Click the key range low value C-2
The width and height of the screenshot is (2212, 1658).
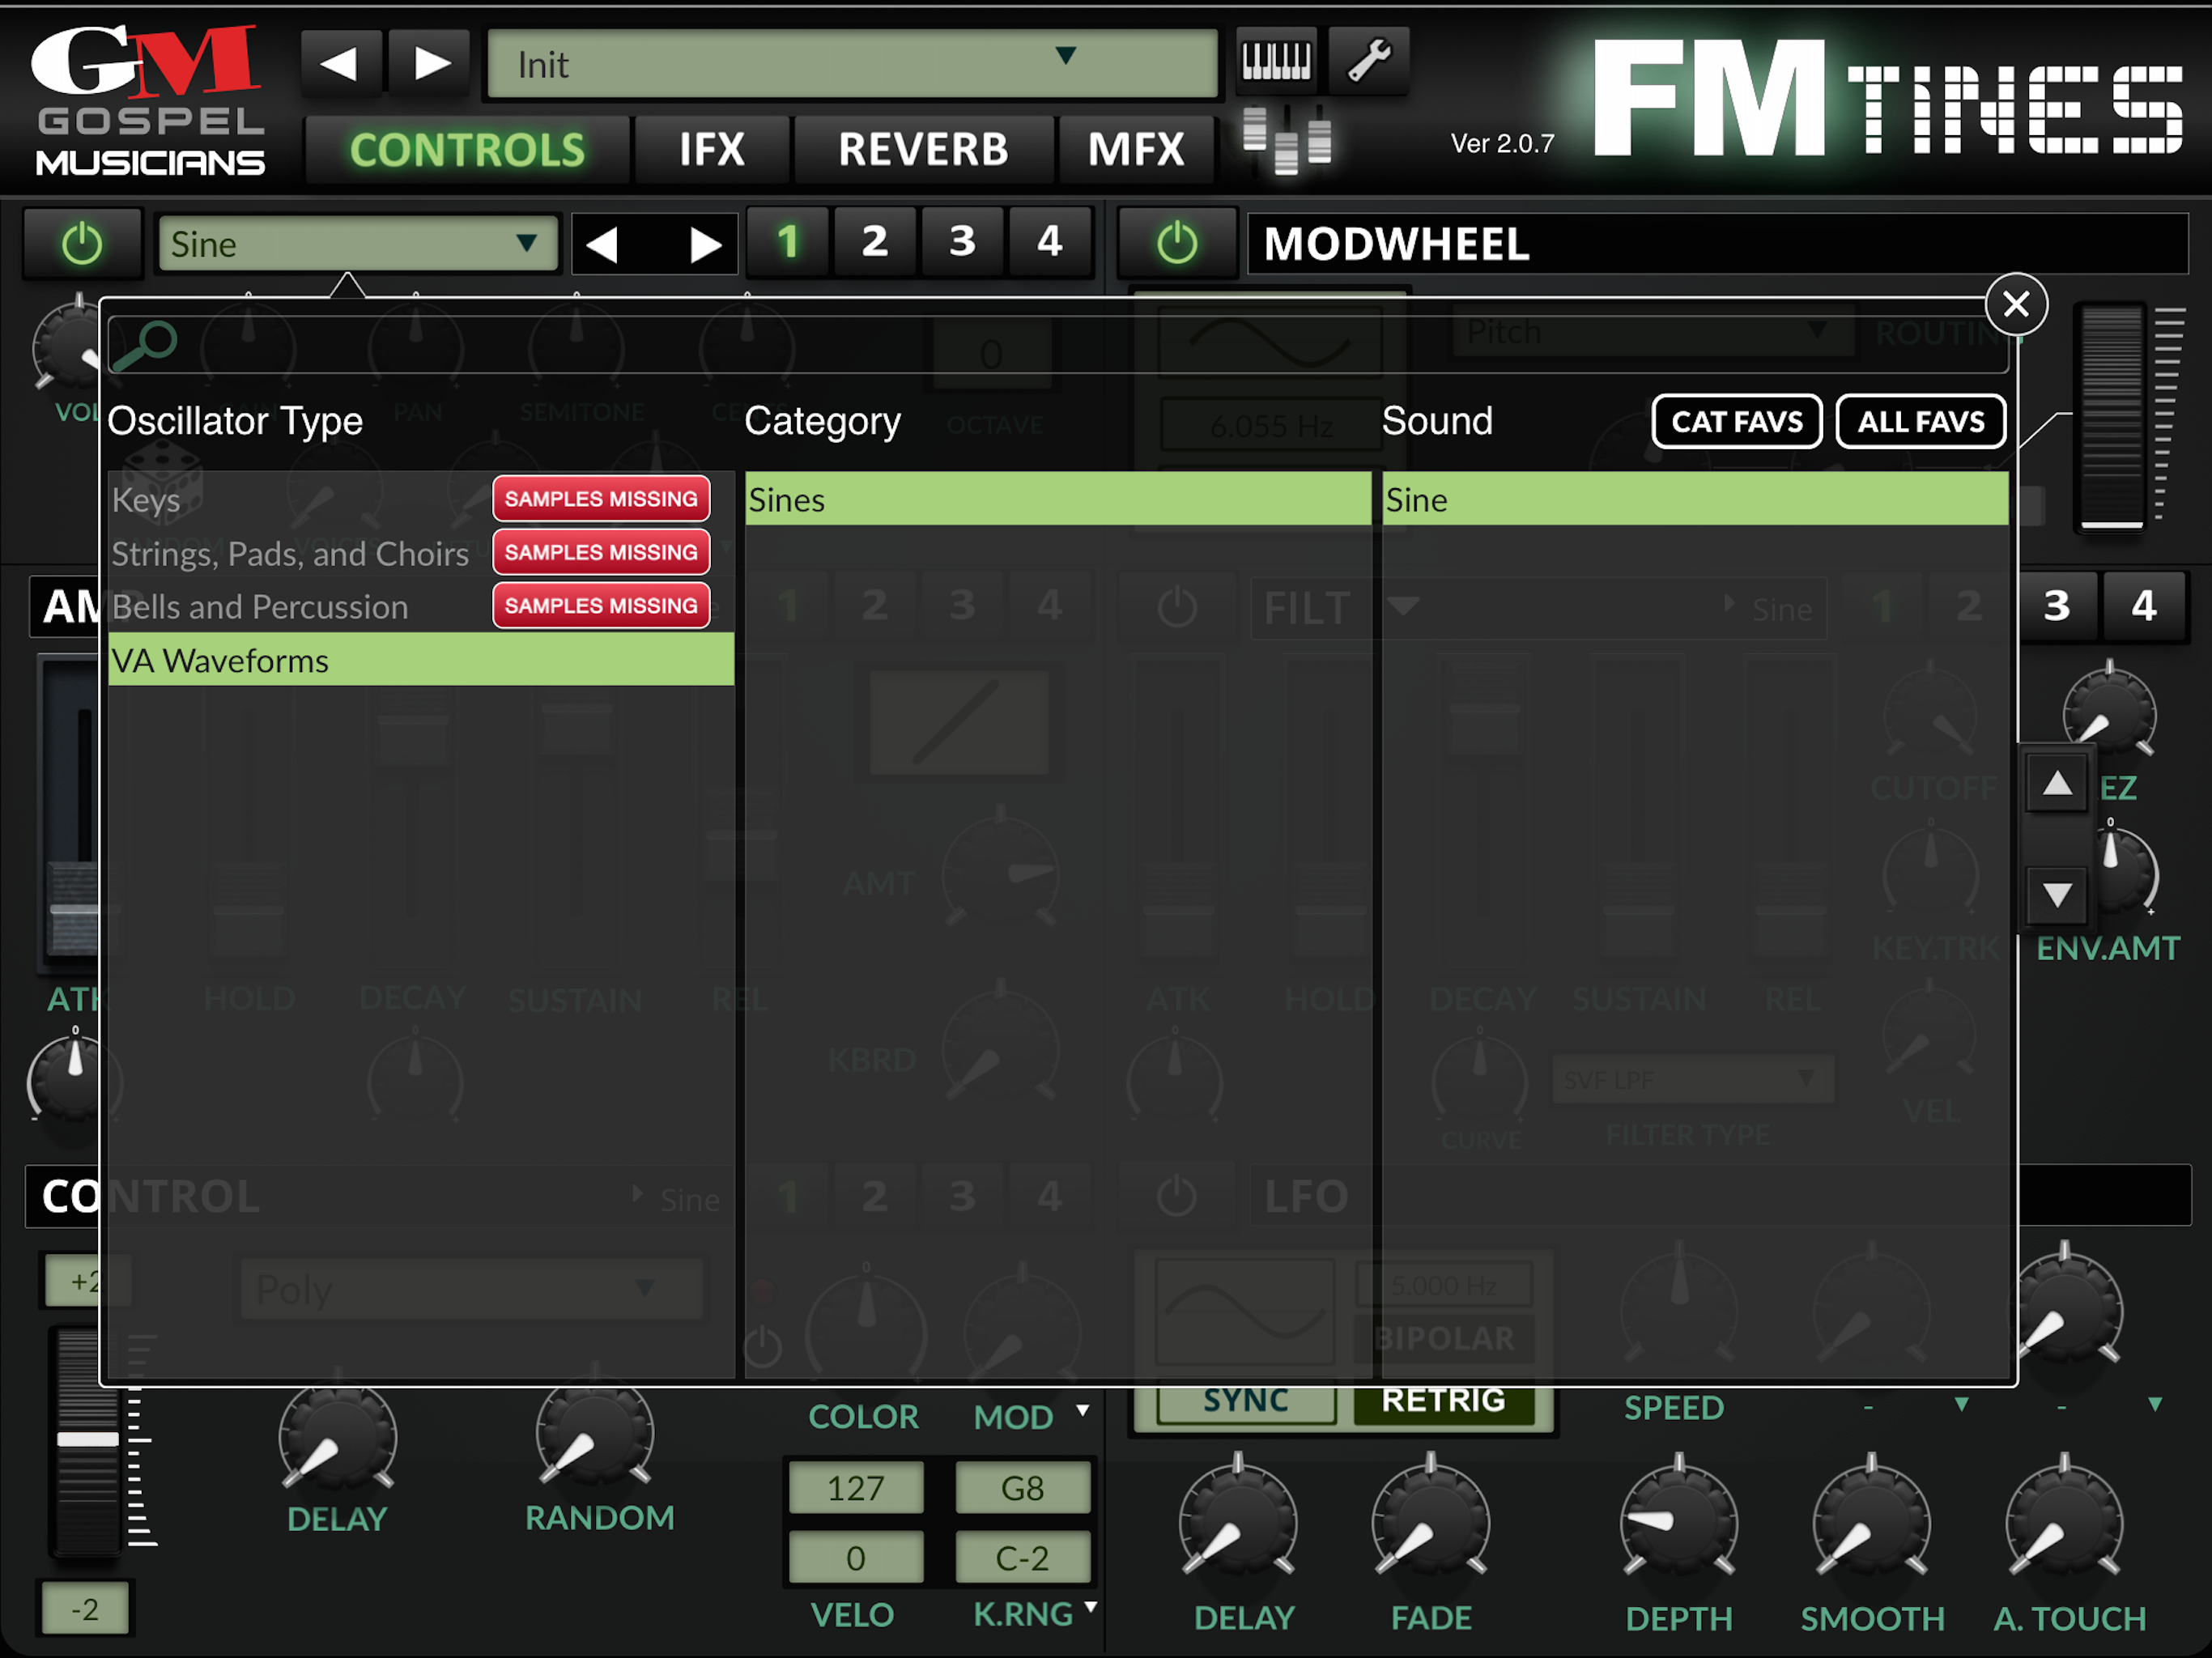[1022, 1557]
